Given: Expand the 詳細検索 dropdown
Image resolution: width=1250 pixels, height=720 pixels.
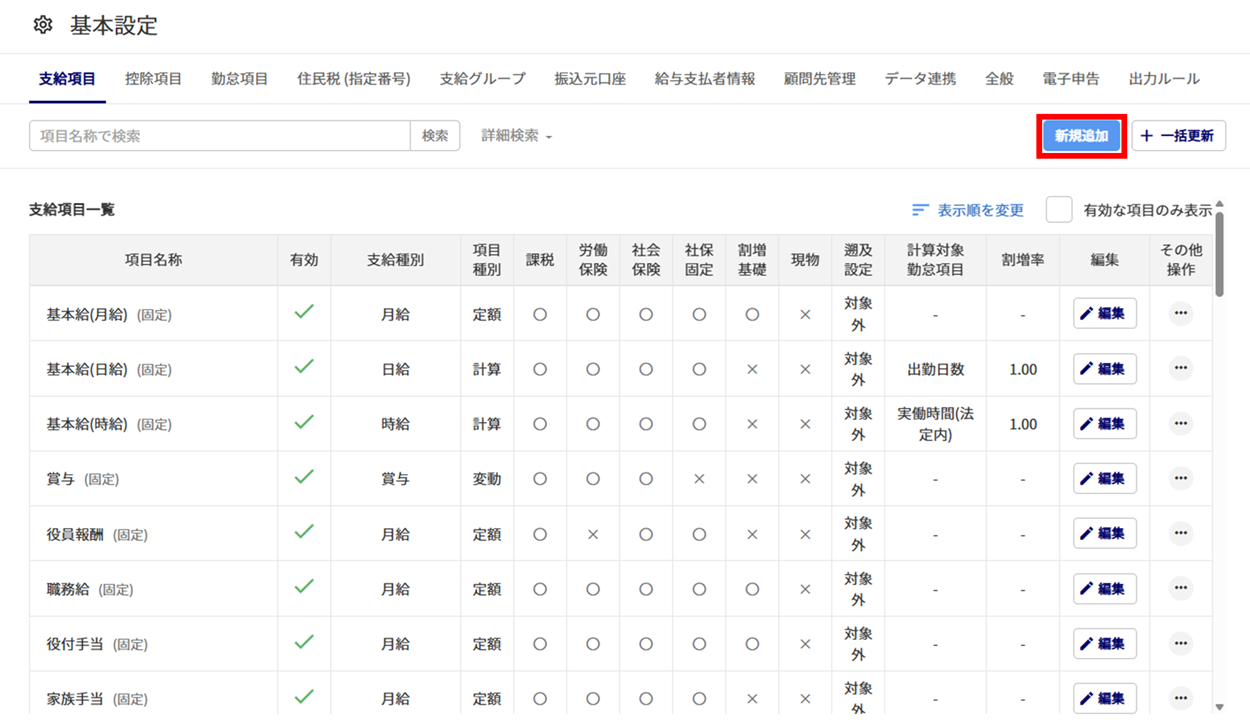Looking at the screenshot, I should pos(517,136).
